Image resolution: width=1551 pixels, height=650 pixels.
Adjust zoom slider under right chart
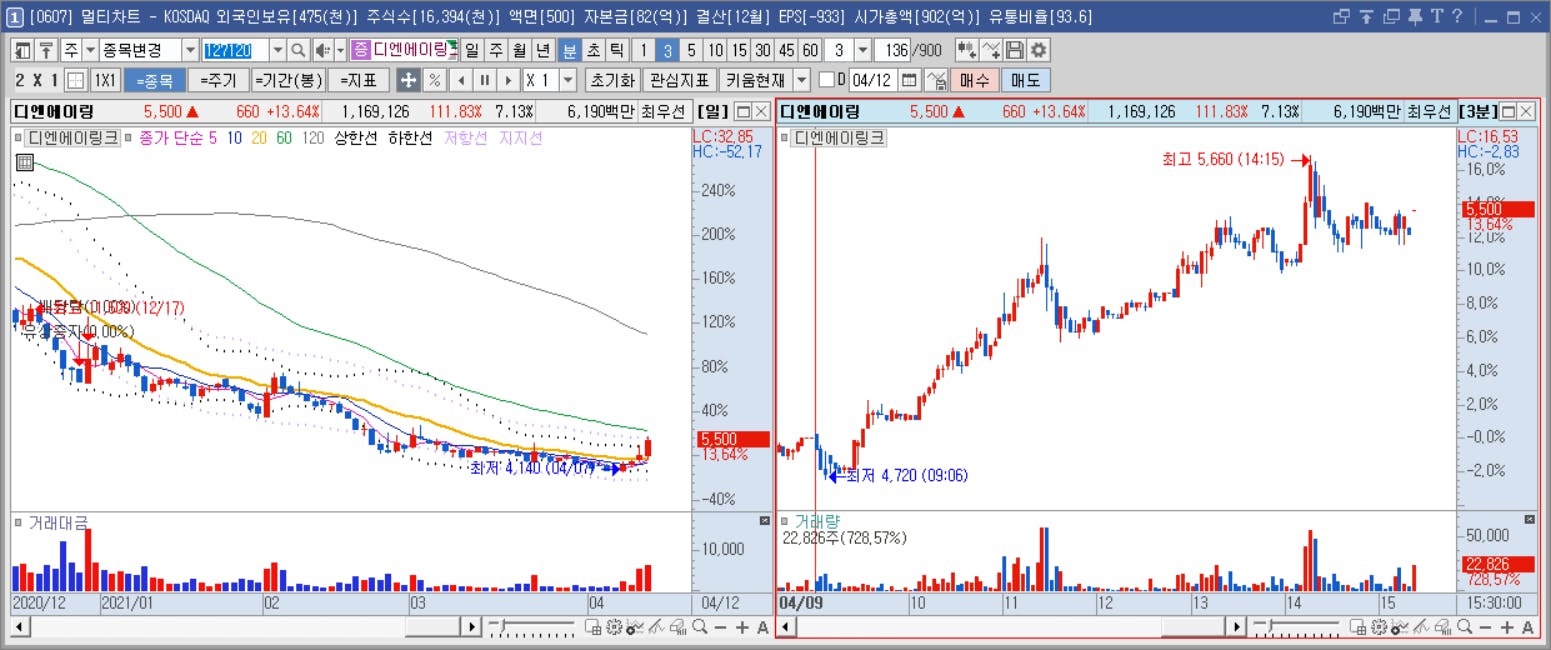coord(1298,627)
